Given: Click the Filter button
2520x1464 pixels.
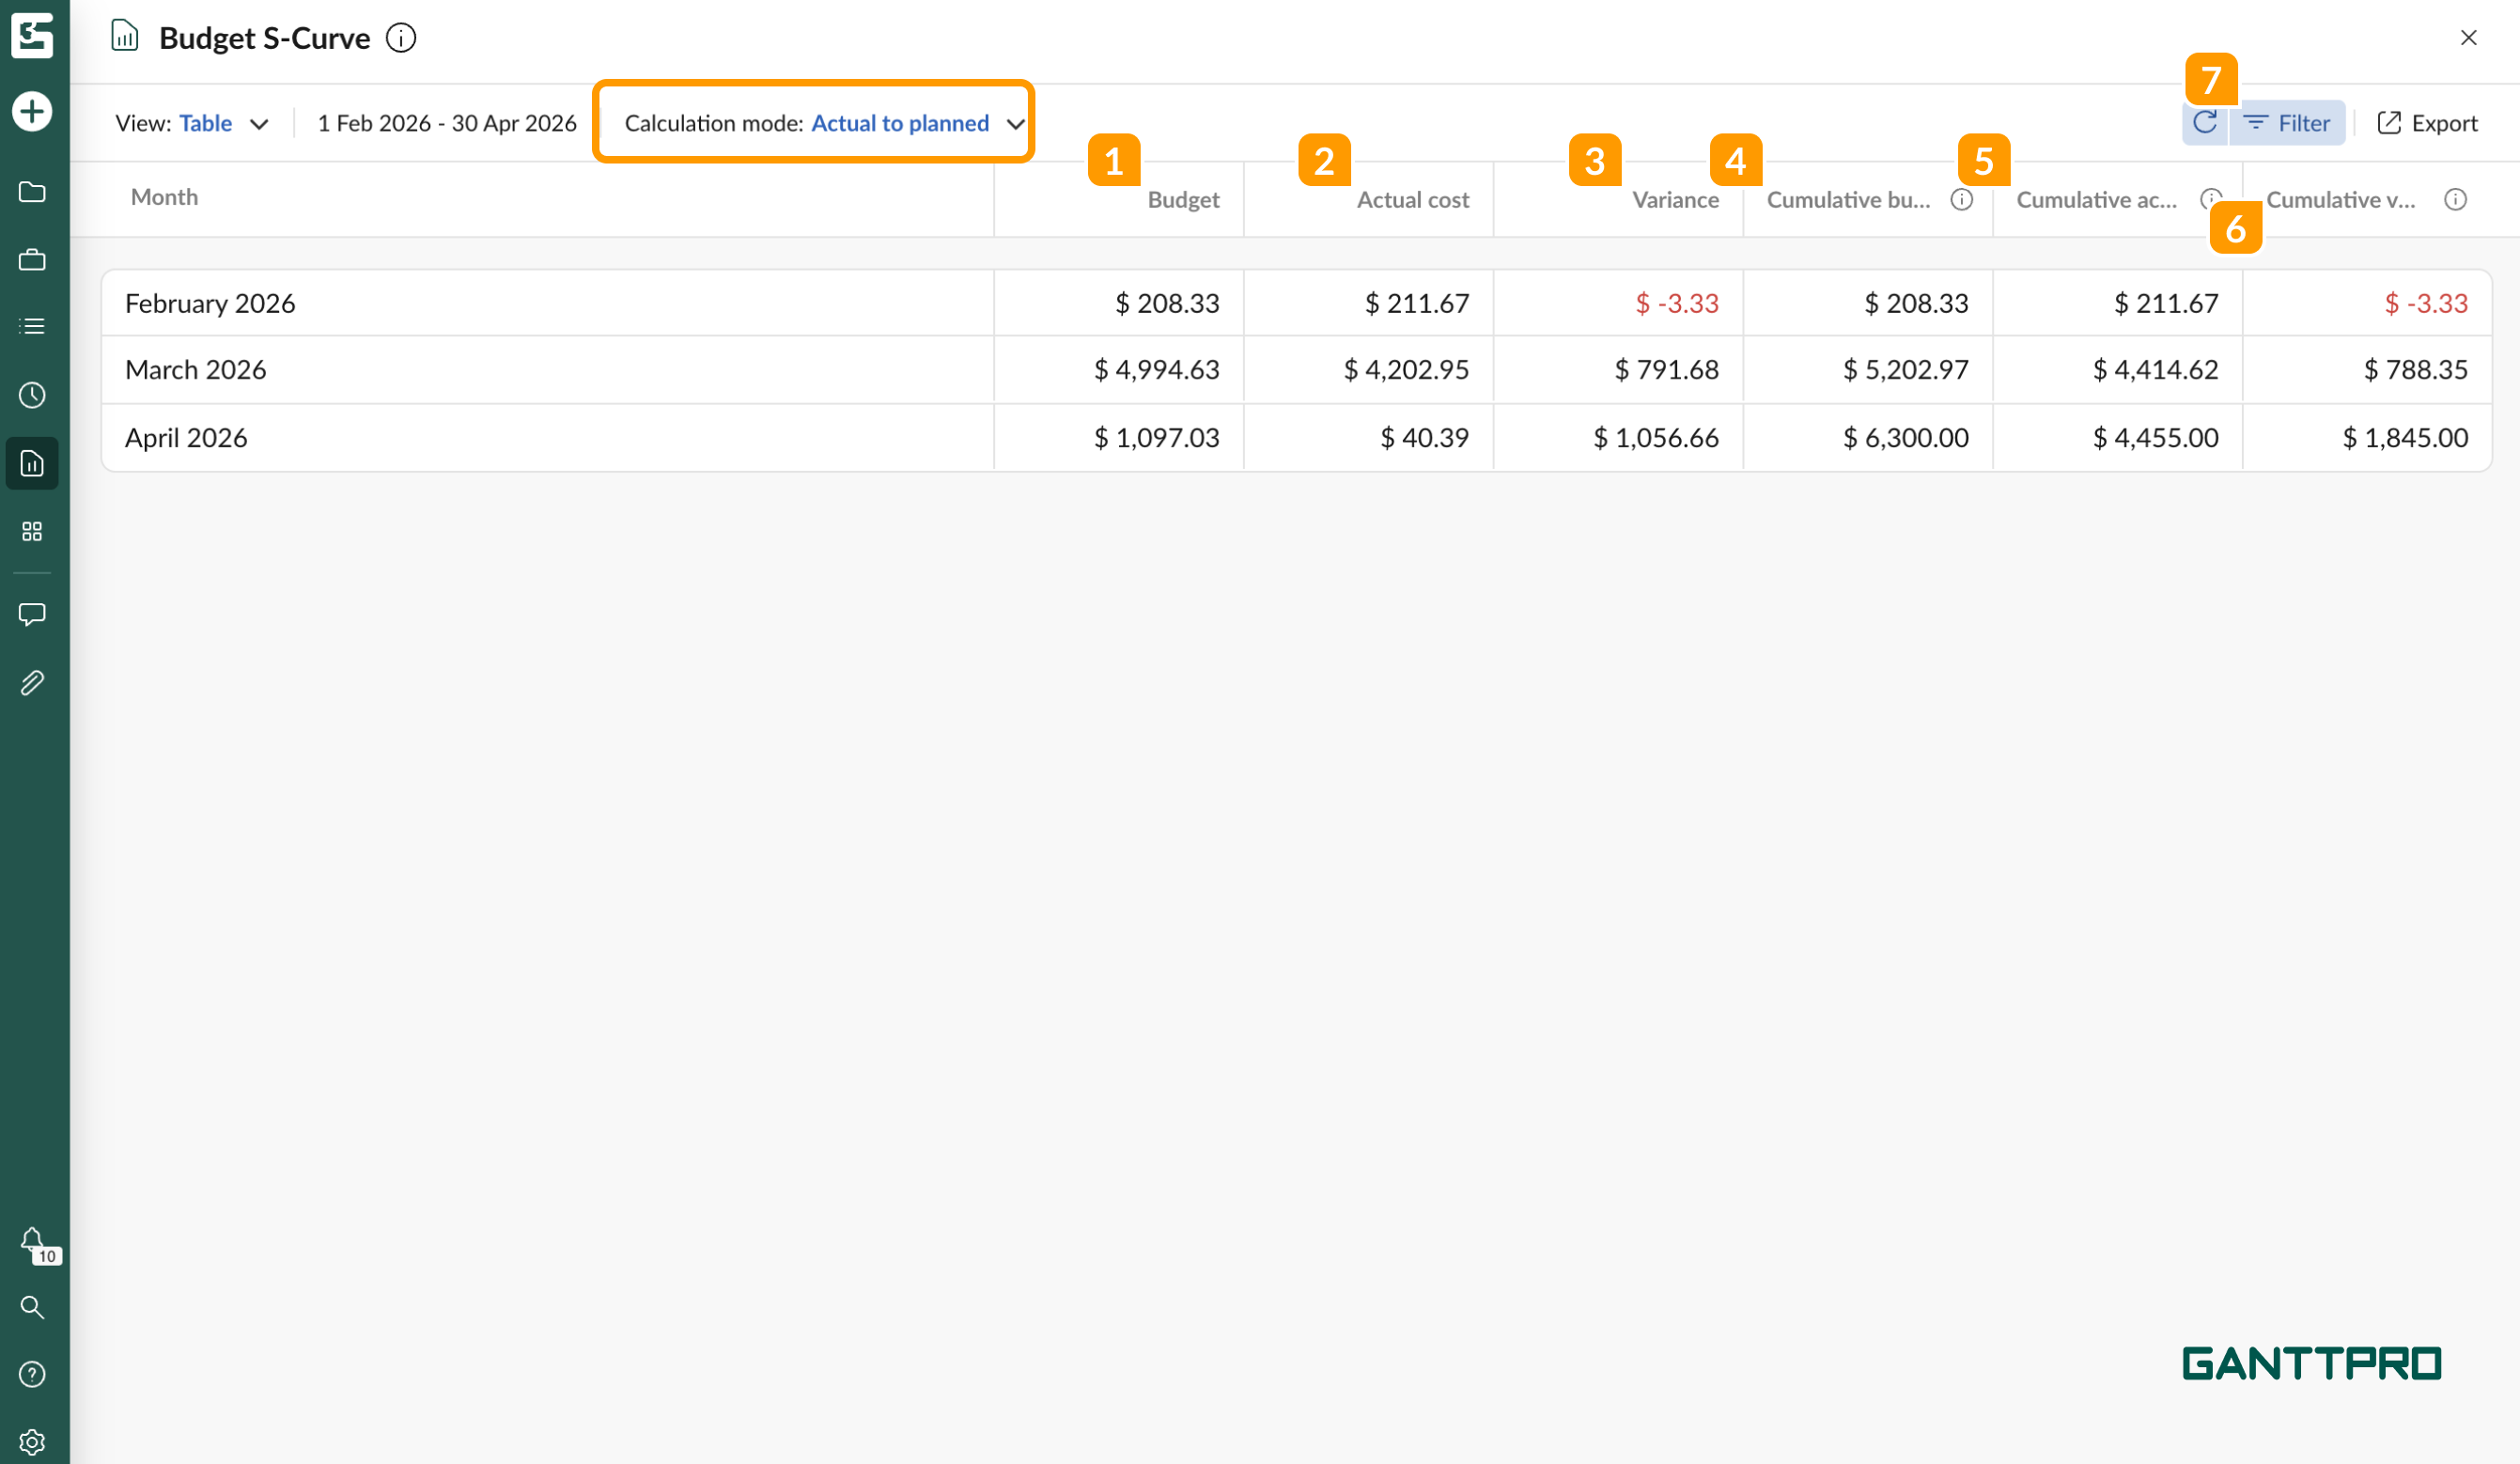Looking at the screenshot, I should [2287, 123].
